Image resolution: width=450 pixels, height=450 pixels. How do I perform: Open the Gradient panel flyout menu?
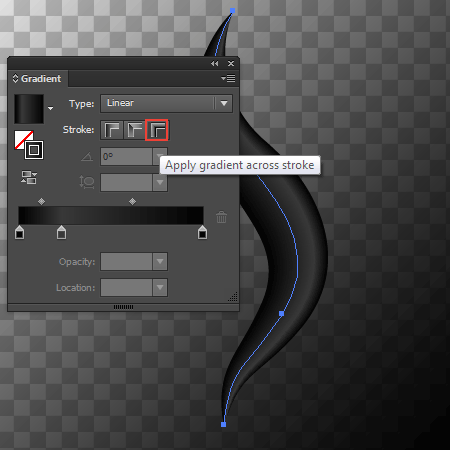coord(228,78)
